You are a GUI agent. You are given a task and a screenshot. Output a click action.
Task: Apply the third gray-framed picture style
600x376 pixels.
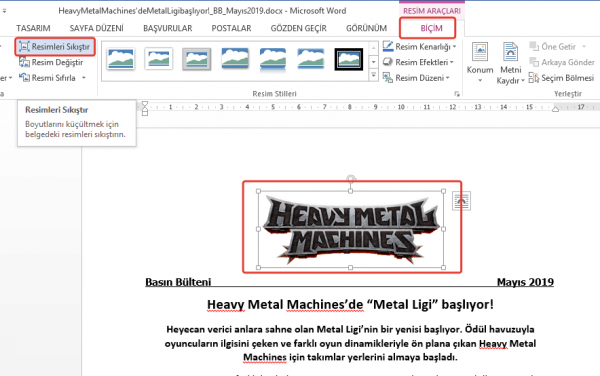(197, 59)
